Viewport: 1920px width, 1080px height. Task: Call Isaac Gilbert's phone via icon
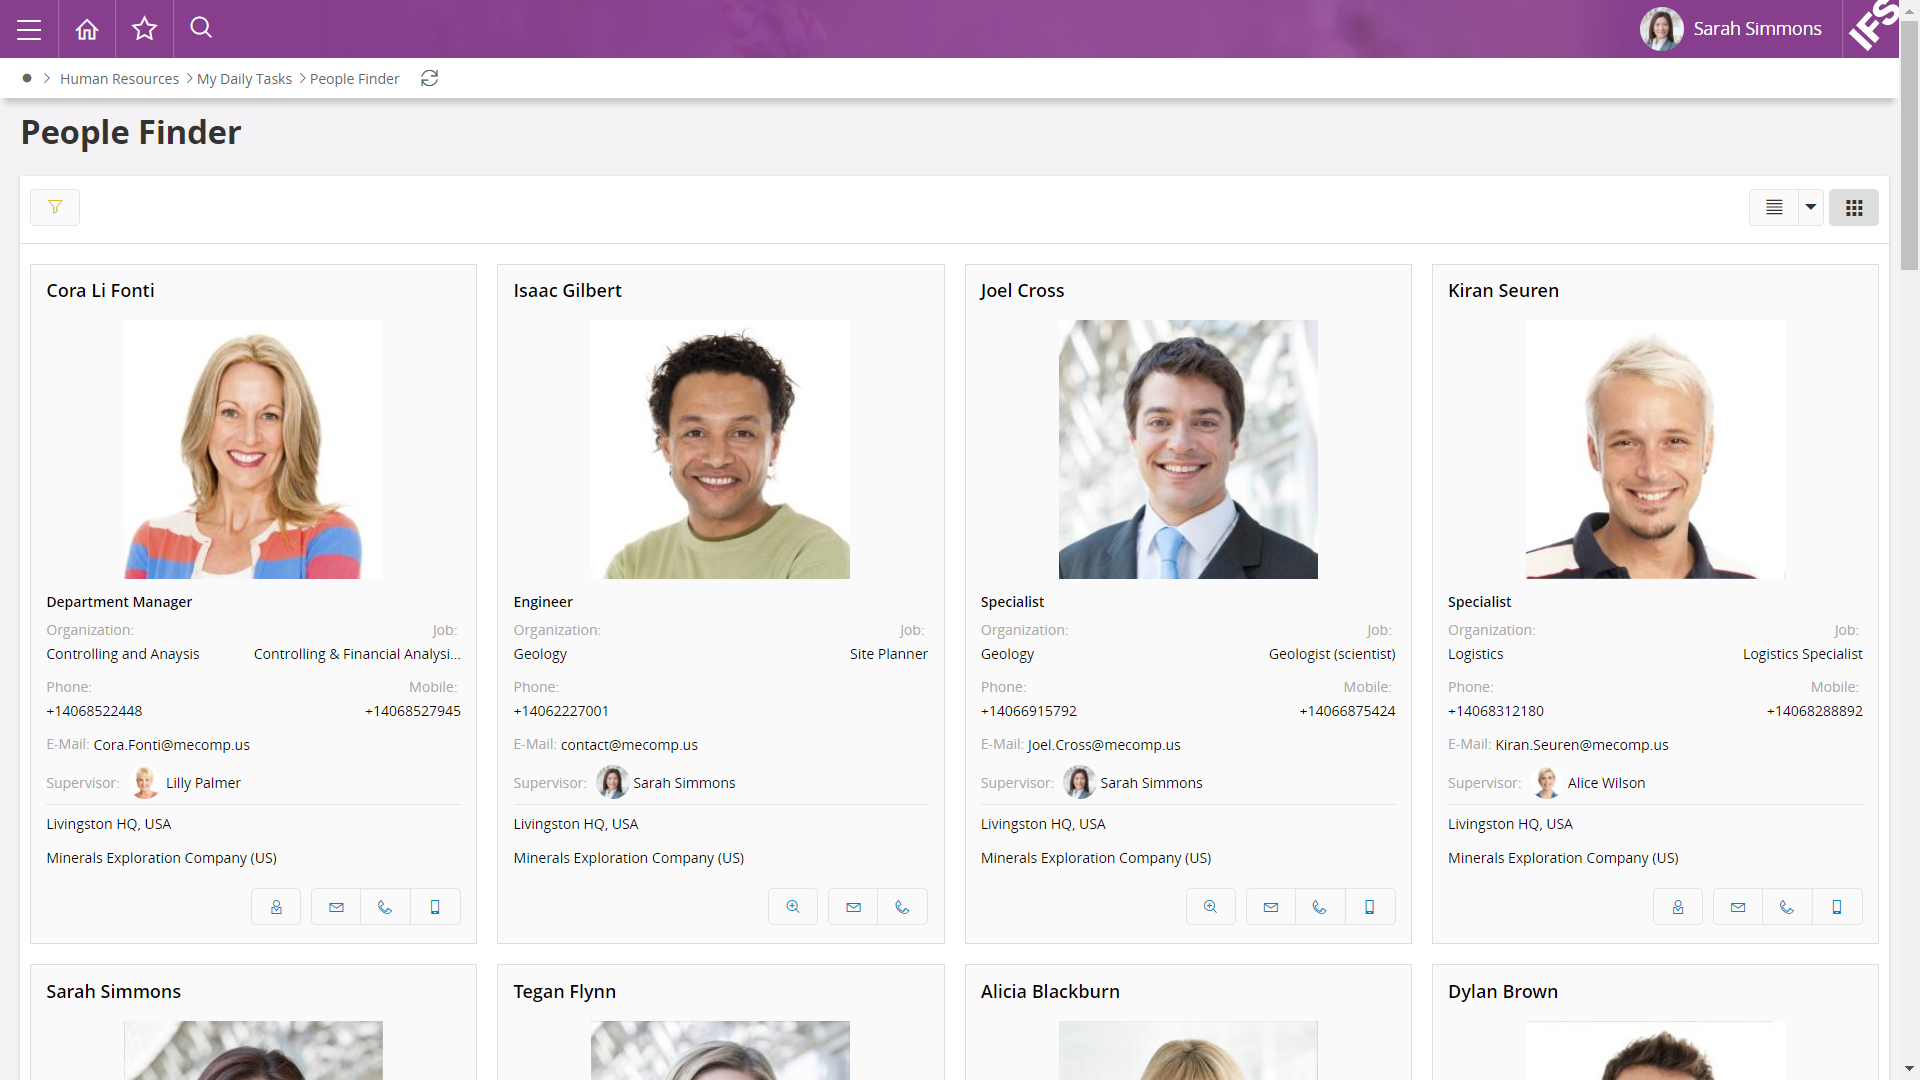coord(902,907)
